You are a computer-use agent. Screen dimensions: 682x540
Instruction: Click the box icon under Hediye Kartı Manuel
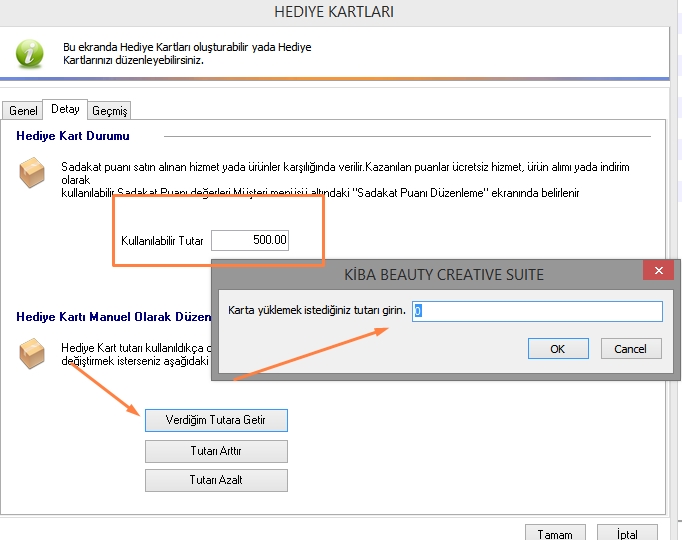(32, 353)
